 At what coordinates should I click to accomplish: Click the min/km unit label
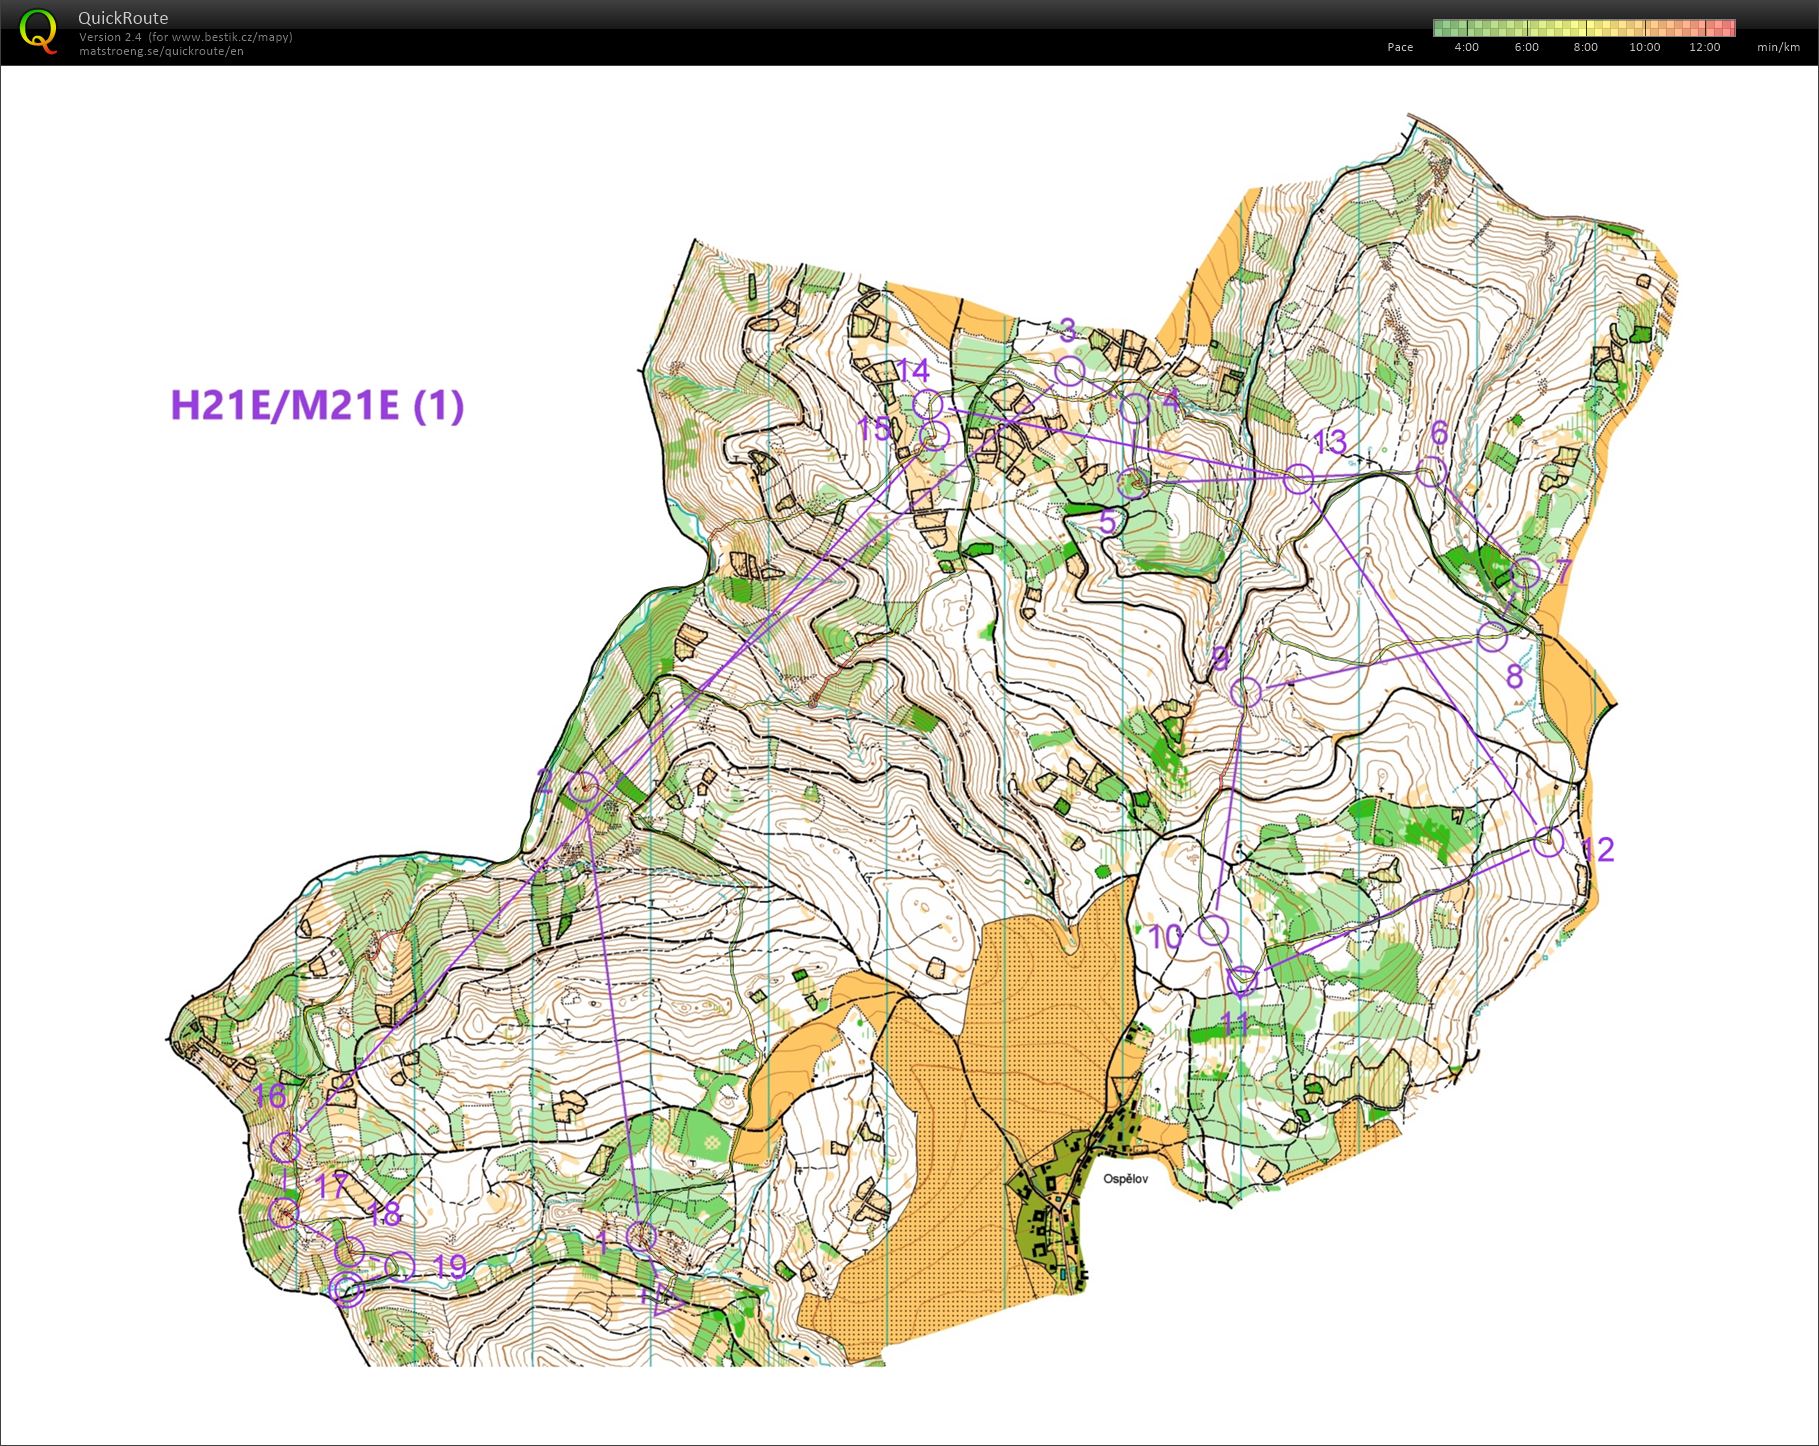(1778, 47)
